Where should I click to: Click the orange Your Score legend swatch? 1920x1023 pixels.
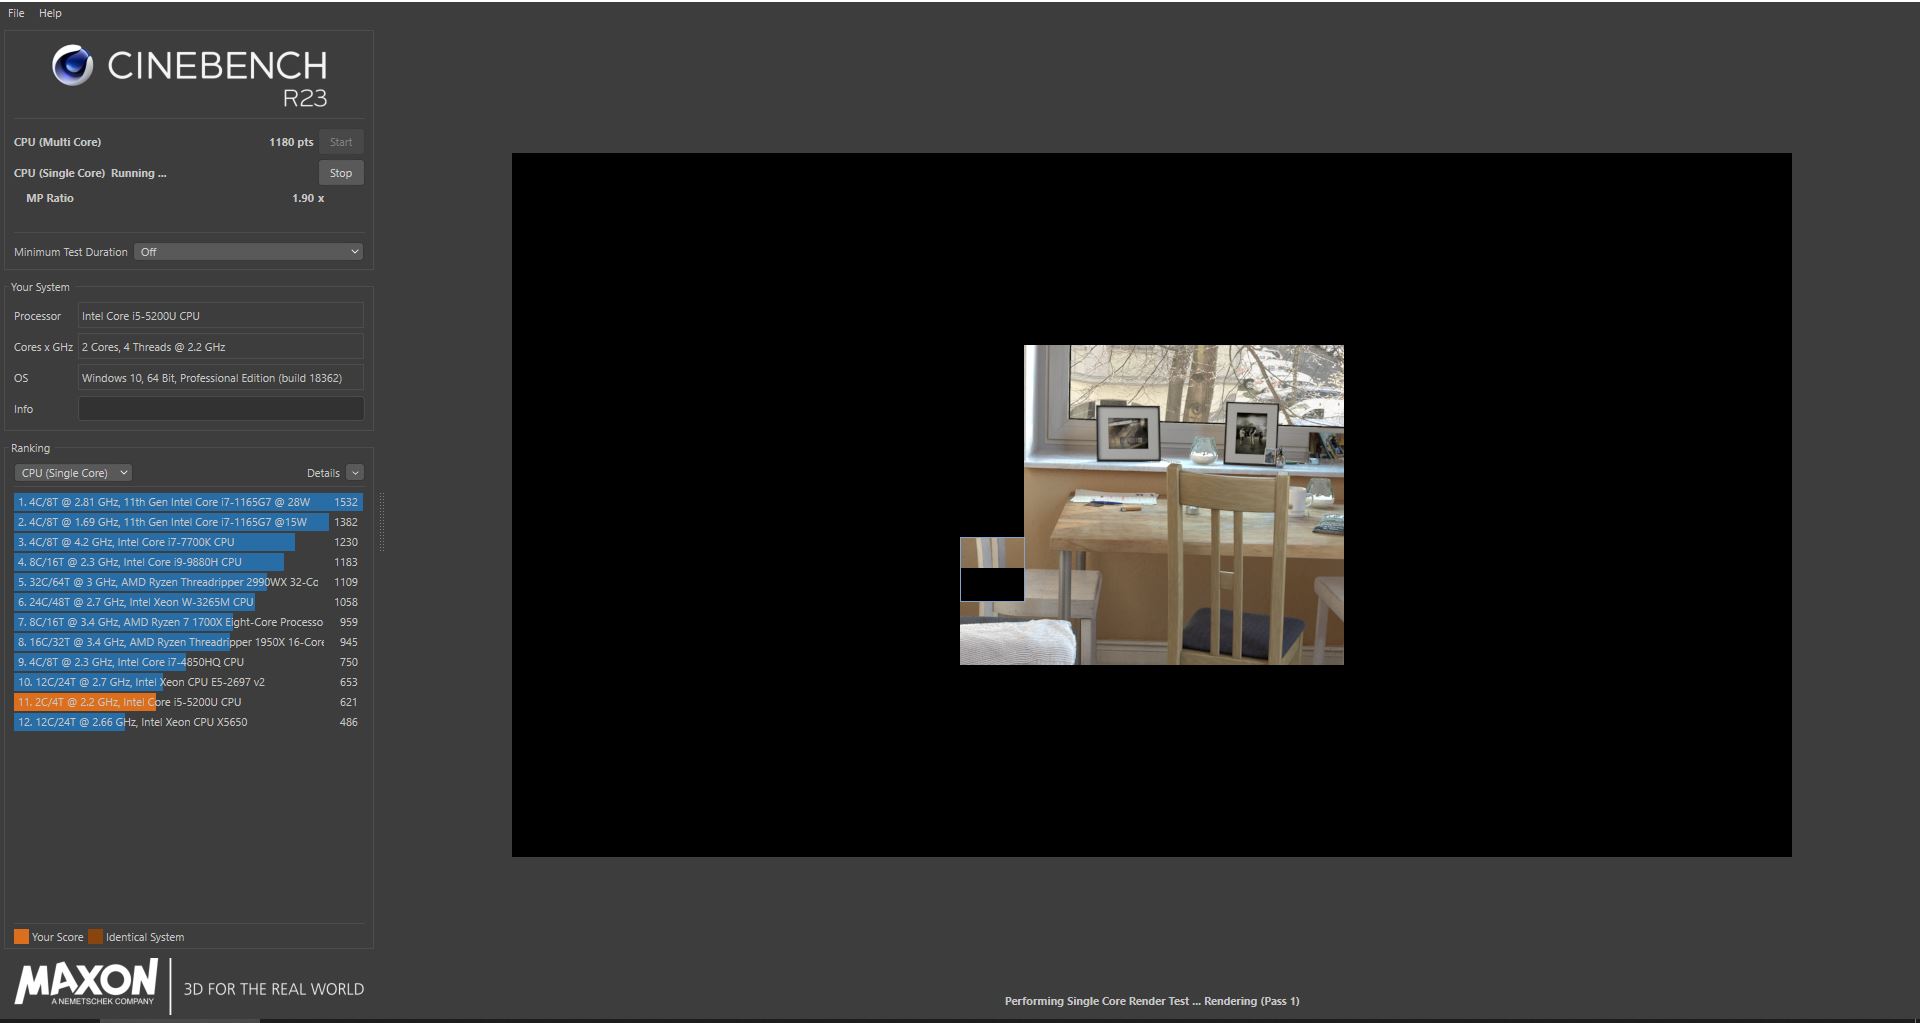tap(21, 937)
